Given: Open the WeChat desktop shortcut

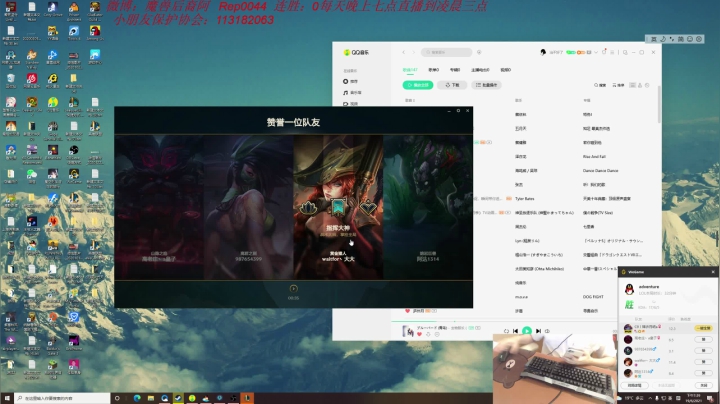Looking at the screenshot, I should [x=32, y=176].
